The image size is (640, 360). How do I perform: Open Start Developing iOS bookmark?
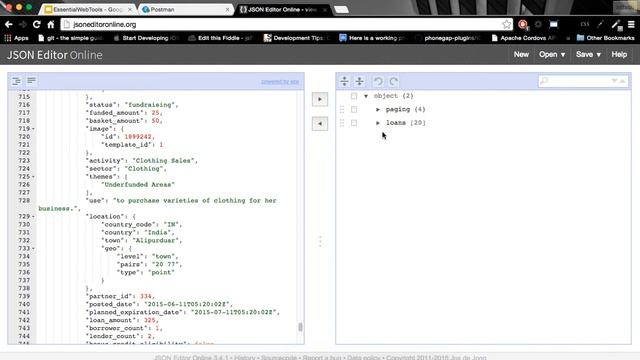(146, 38)
